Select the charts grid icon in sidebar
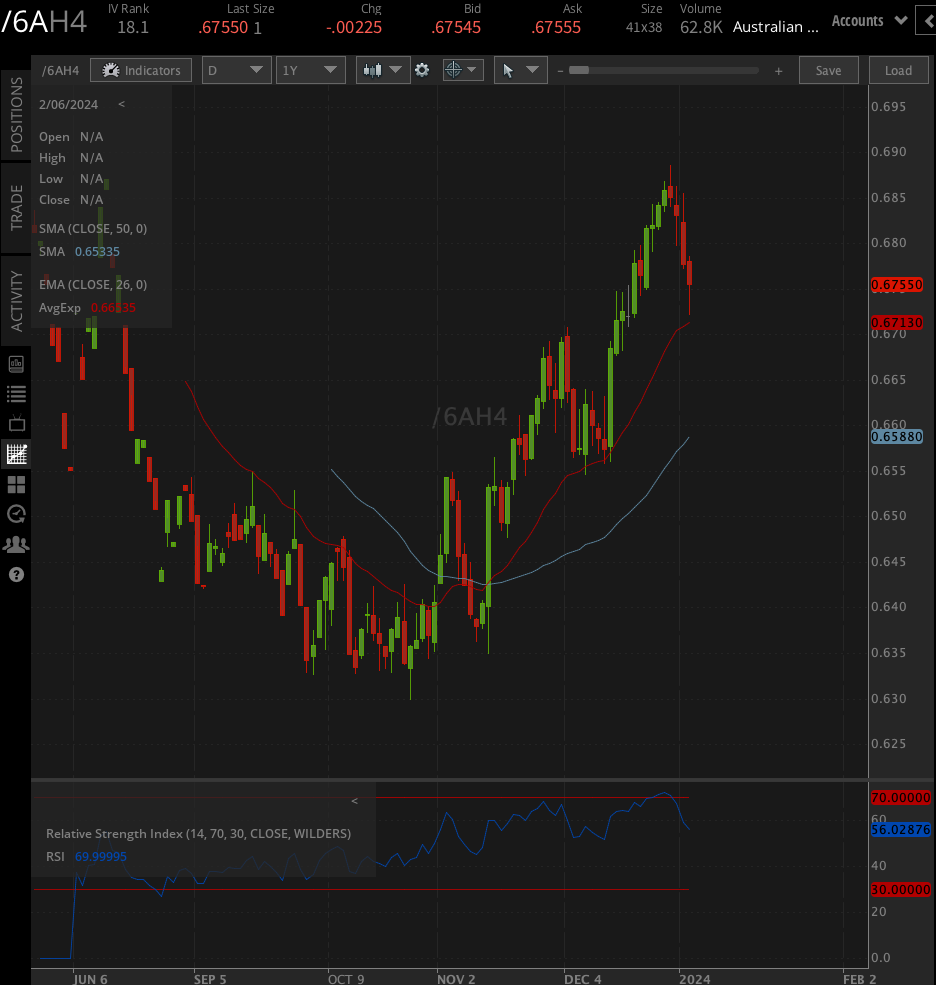 coord(16,454)
